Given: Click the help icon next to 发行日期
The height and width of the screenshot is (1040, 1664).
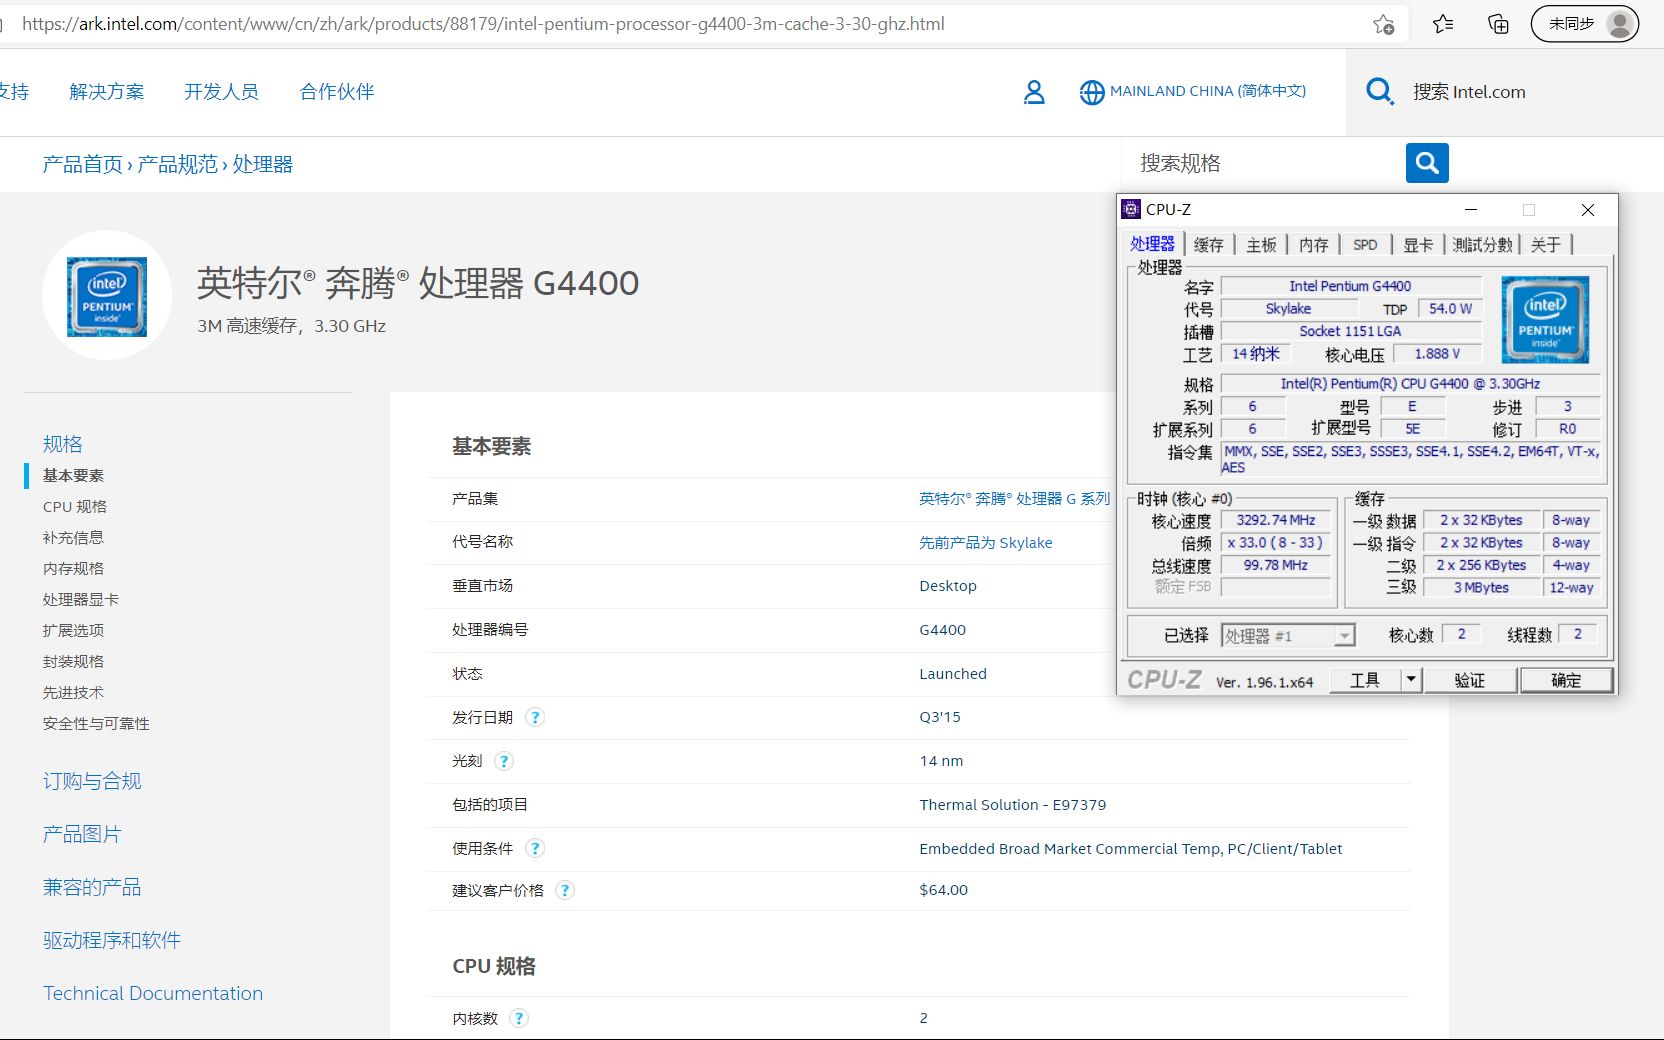Looking at the screenshot, I should tap(536, 717).
